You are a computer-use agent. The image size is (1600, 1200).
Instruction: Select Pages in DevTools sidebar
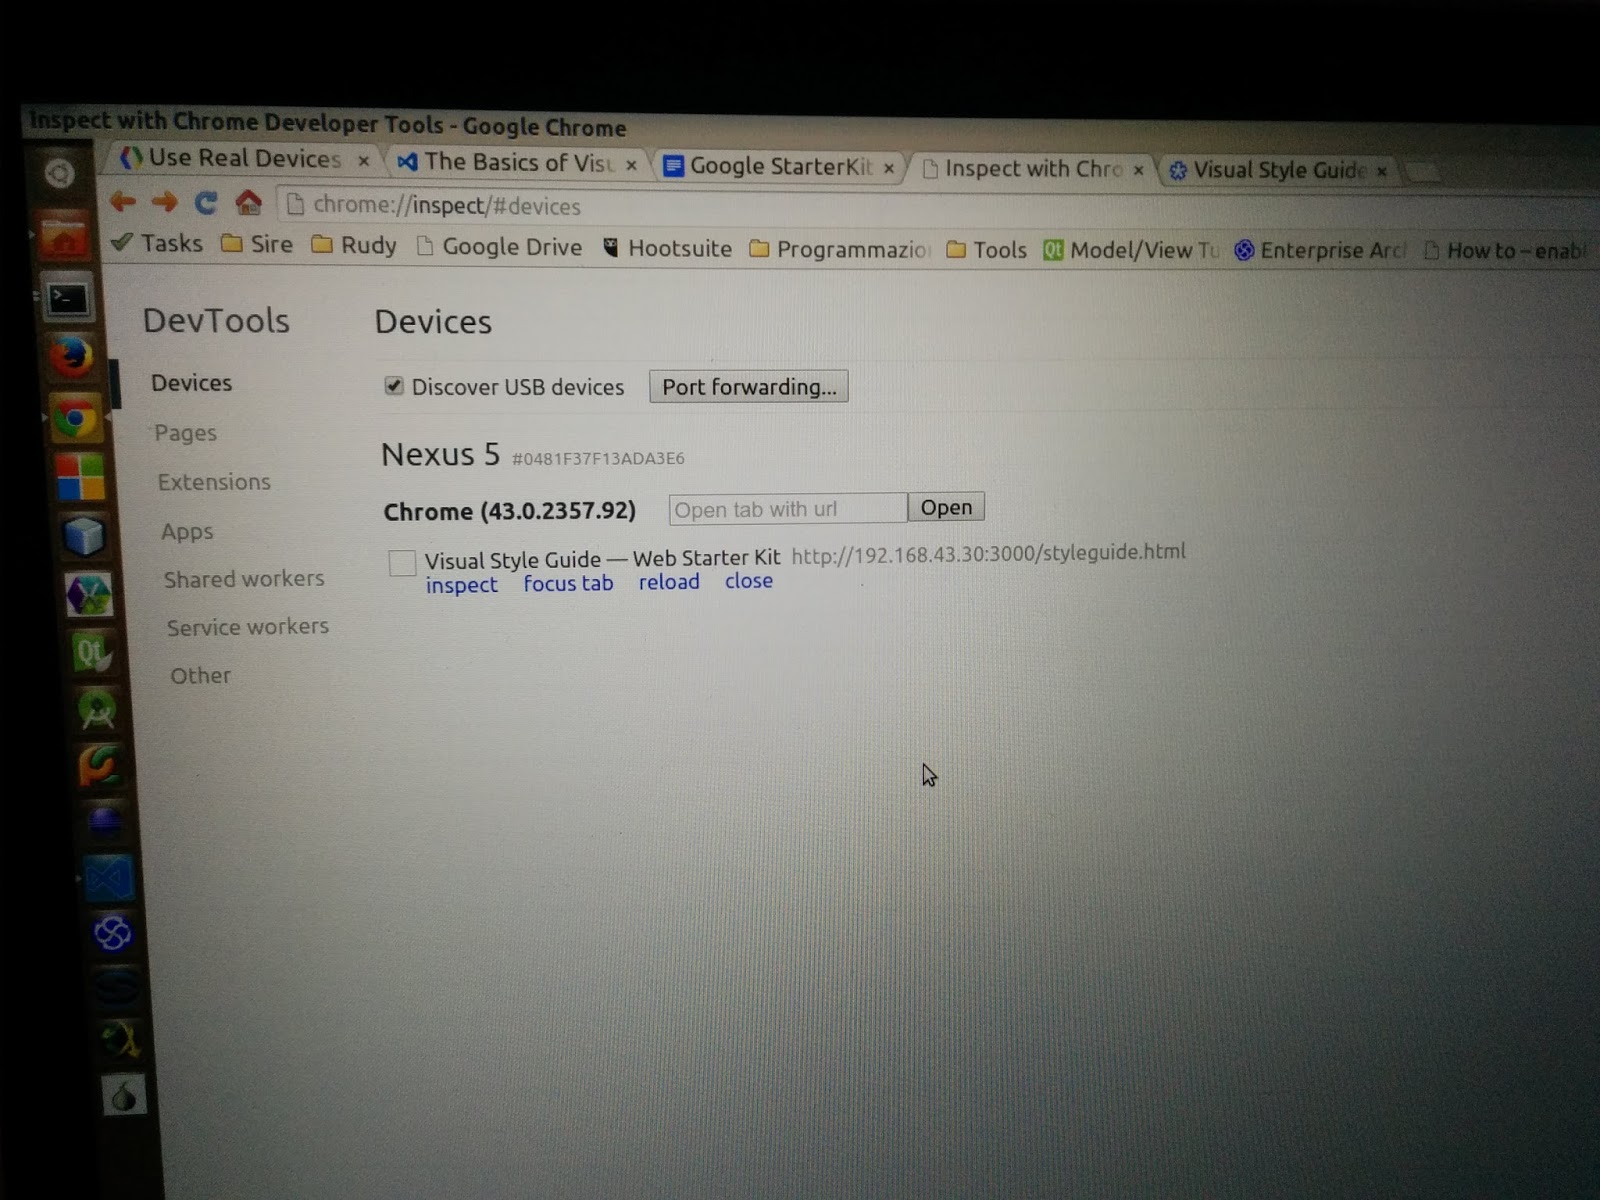(185, 433)
